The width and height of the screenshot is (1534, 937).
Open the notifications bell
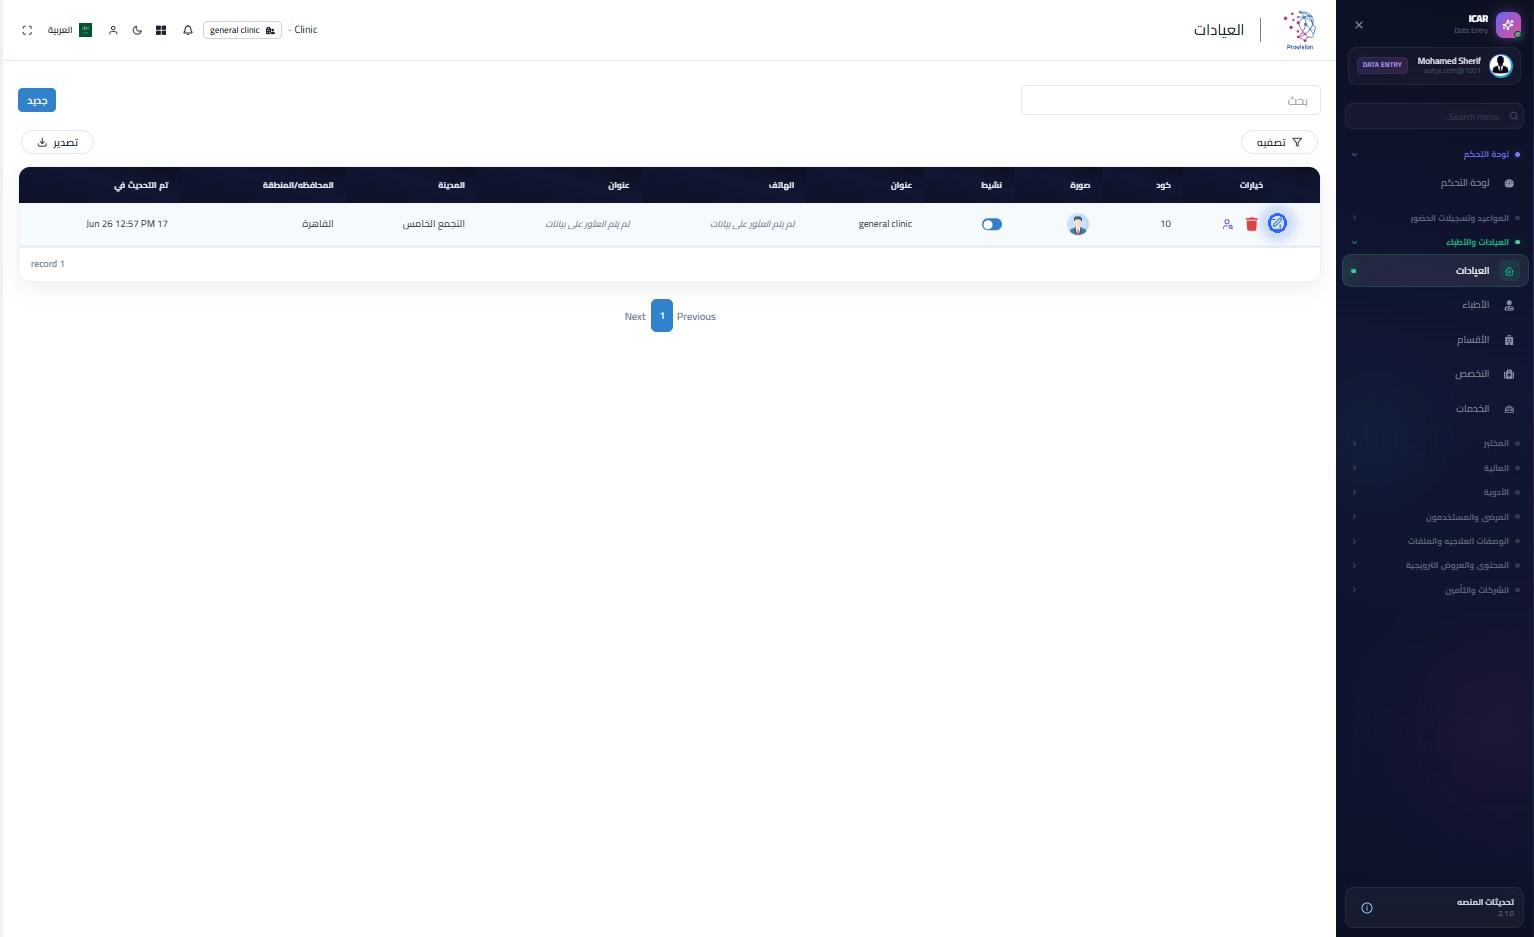187,30
